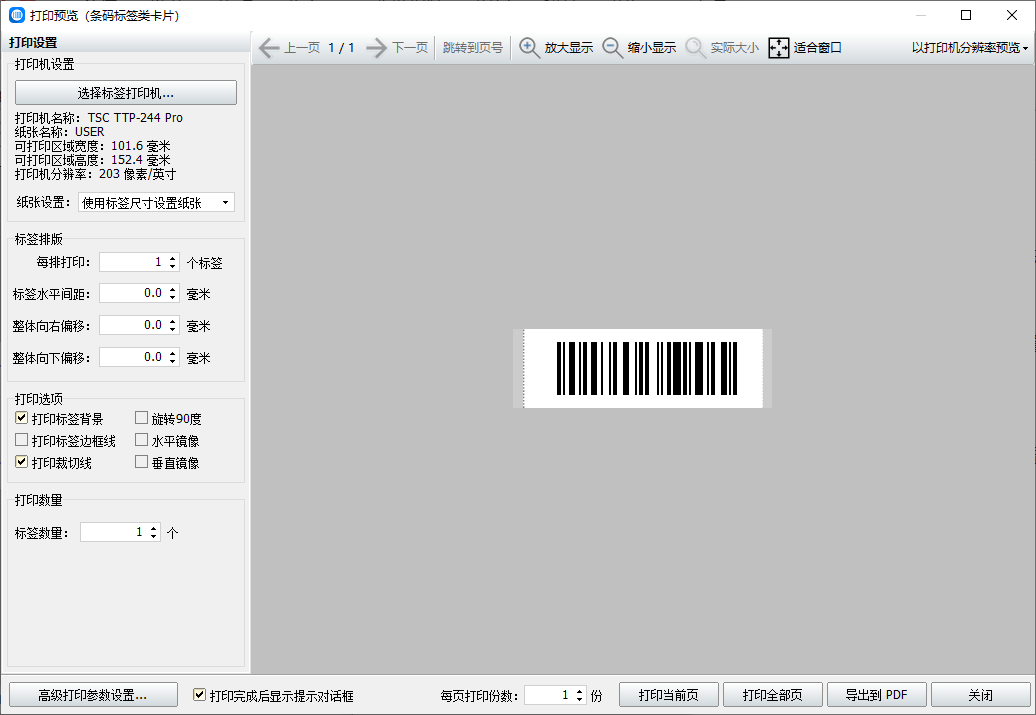Click 关闭 button at bottom right
The width and height of the screenshot is (1036, 715).
click(980, 695)
